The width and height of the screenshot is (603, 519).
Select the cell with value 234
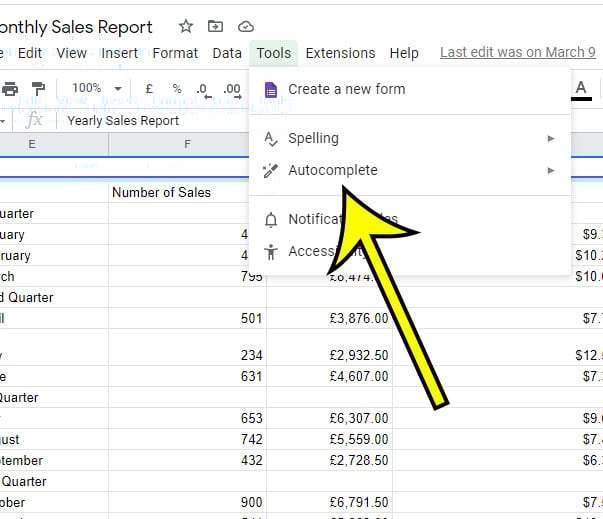[x=187, y=347]
